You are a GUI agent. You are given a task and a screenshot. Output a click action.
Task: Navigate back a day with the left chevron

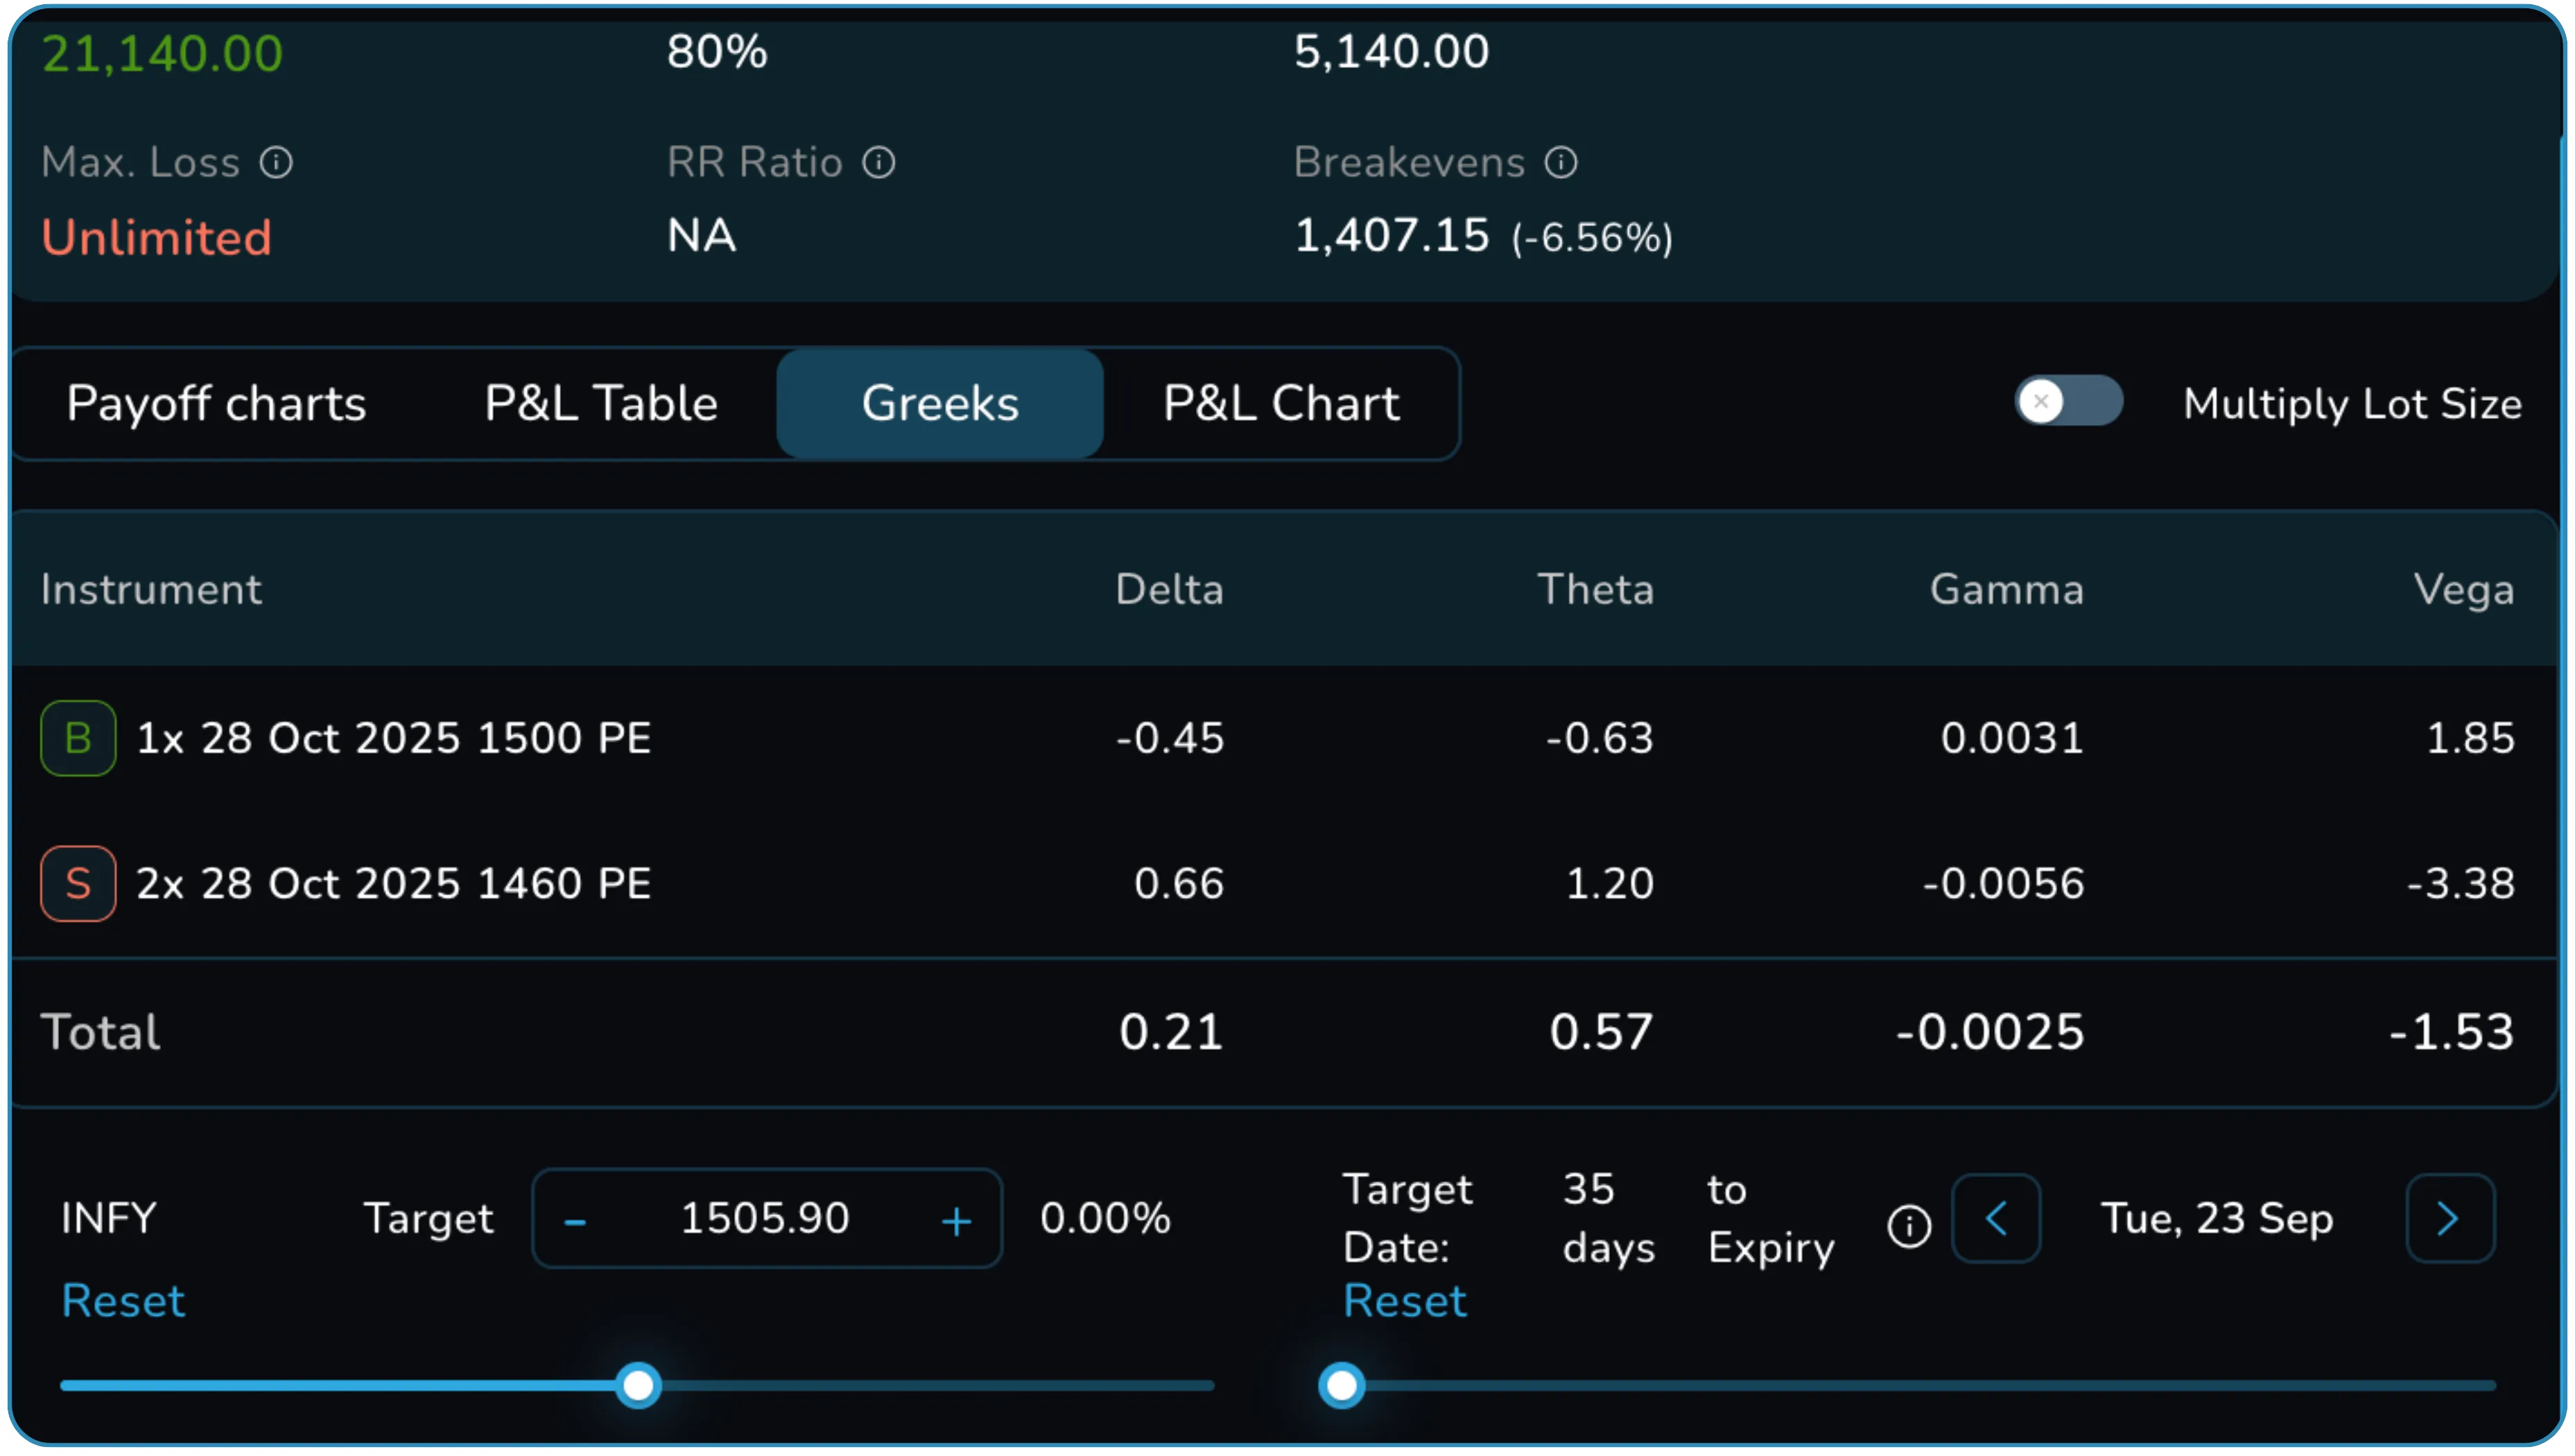1996,1219
